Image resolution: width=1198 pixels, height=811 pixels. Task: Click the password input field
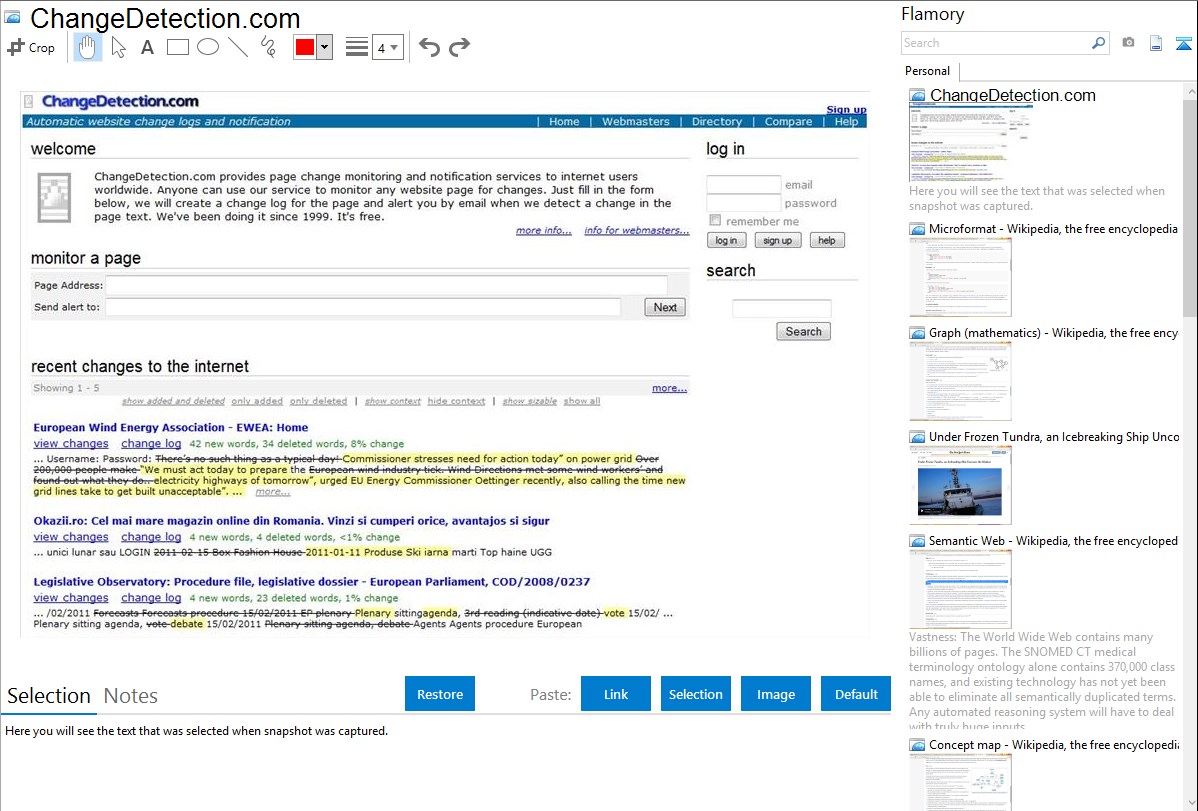pyautogui.click(x=743, y=203)
